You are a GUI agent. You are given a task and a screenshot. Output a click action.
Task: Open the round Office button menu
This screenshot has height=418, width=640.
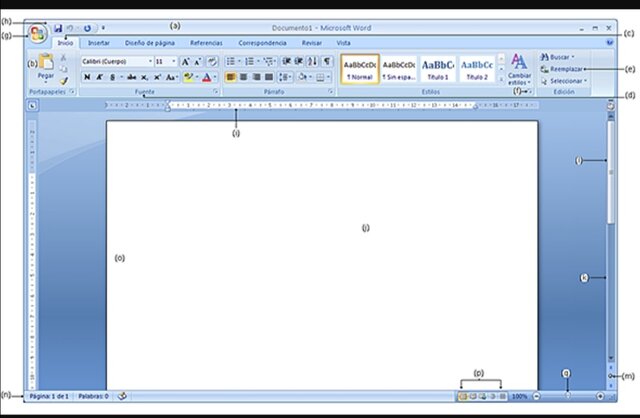pos(38,33)
